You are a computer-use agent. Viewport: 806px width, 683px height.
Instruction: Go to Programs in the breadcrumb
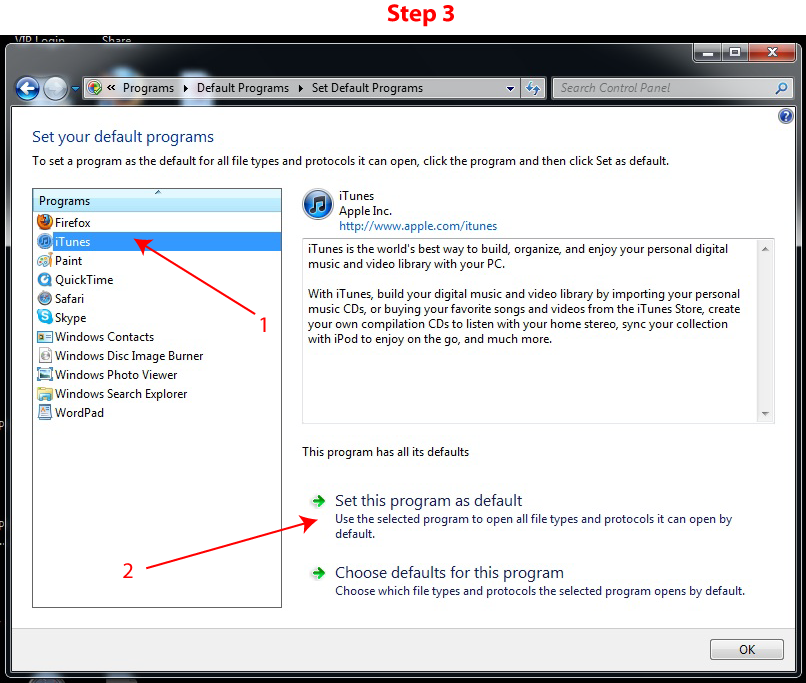tap(148, 88)
